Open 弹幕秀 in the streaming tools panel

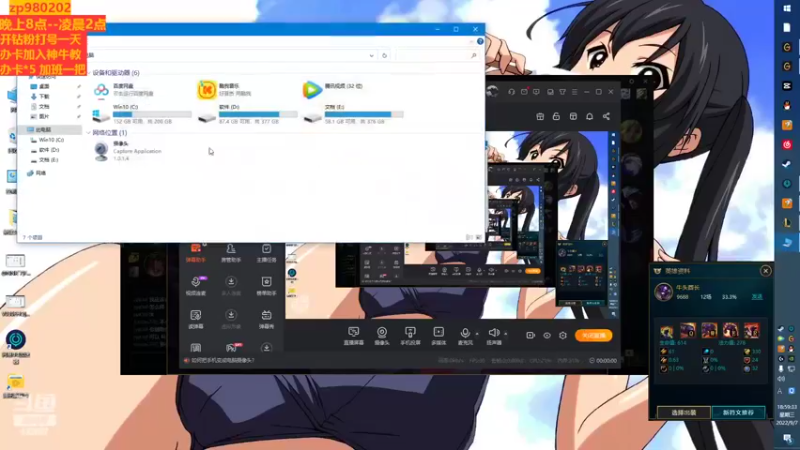(x=266, y=319)
